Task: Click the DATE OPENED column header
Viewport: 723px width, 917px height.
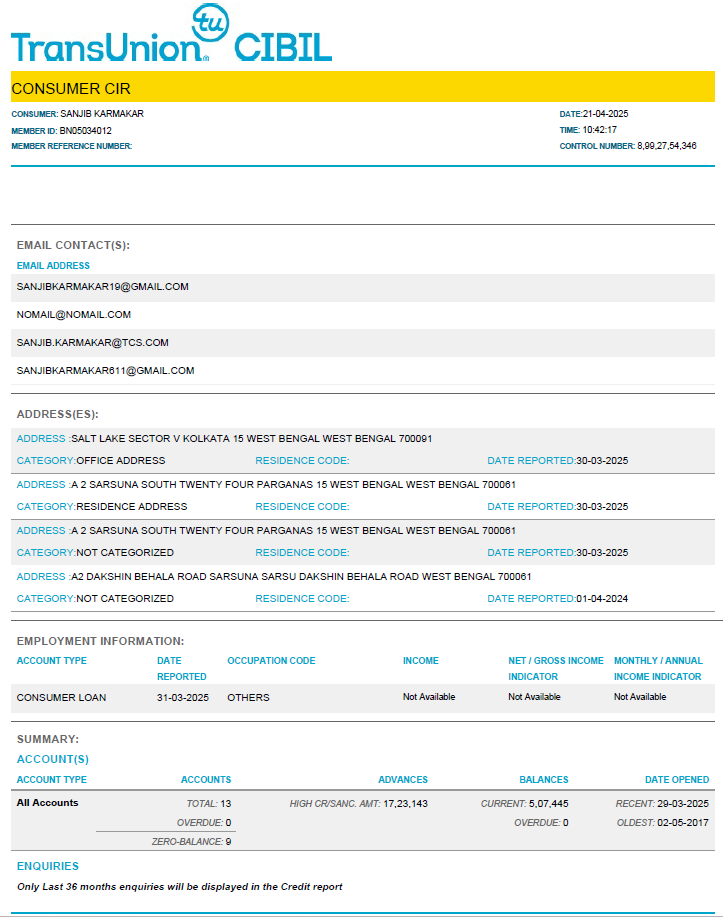Action: point(677,780)
